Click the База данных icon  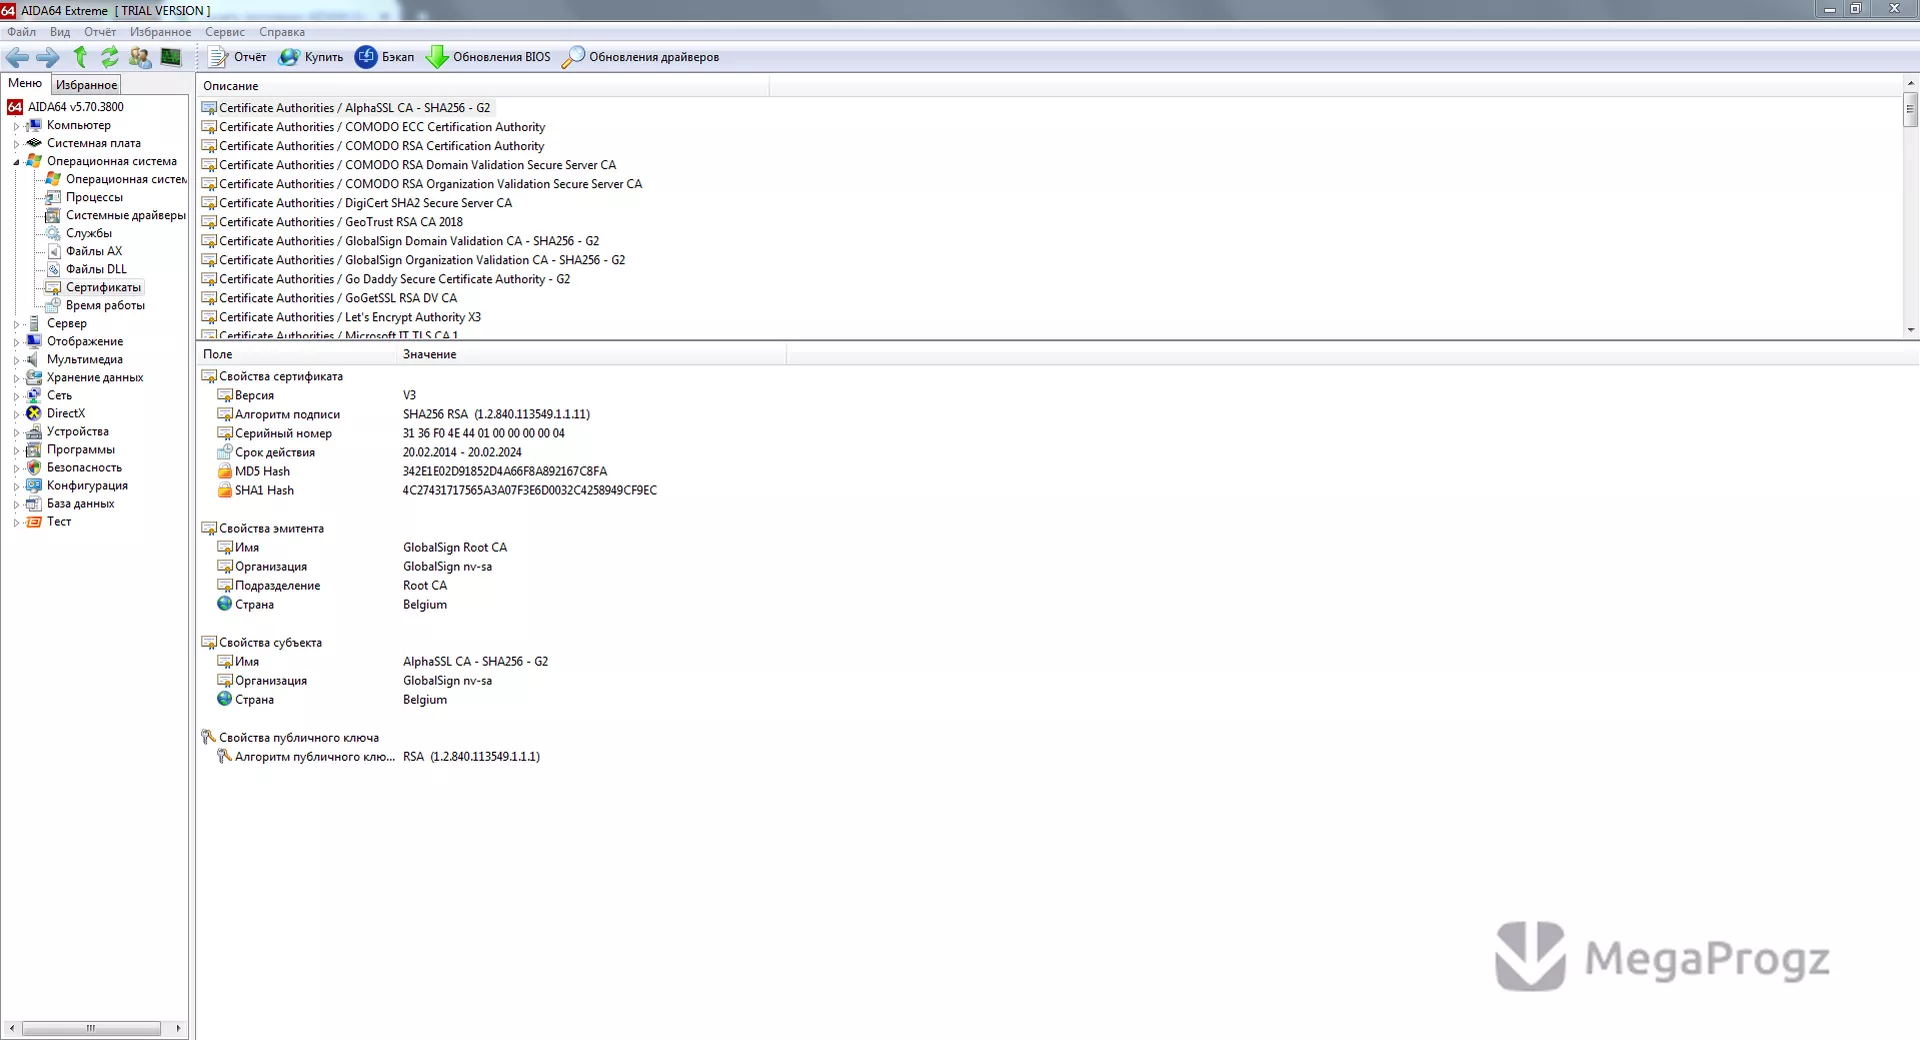click(34, 503)
